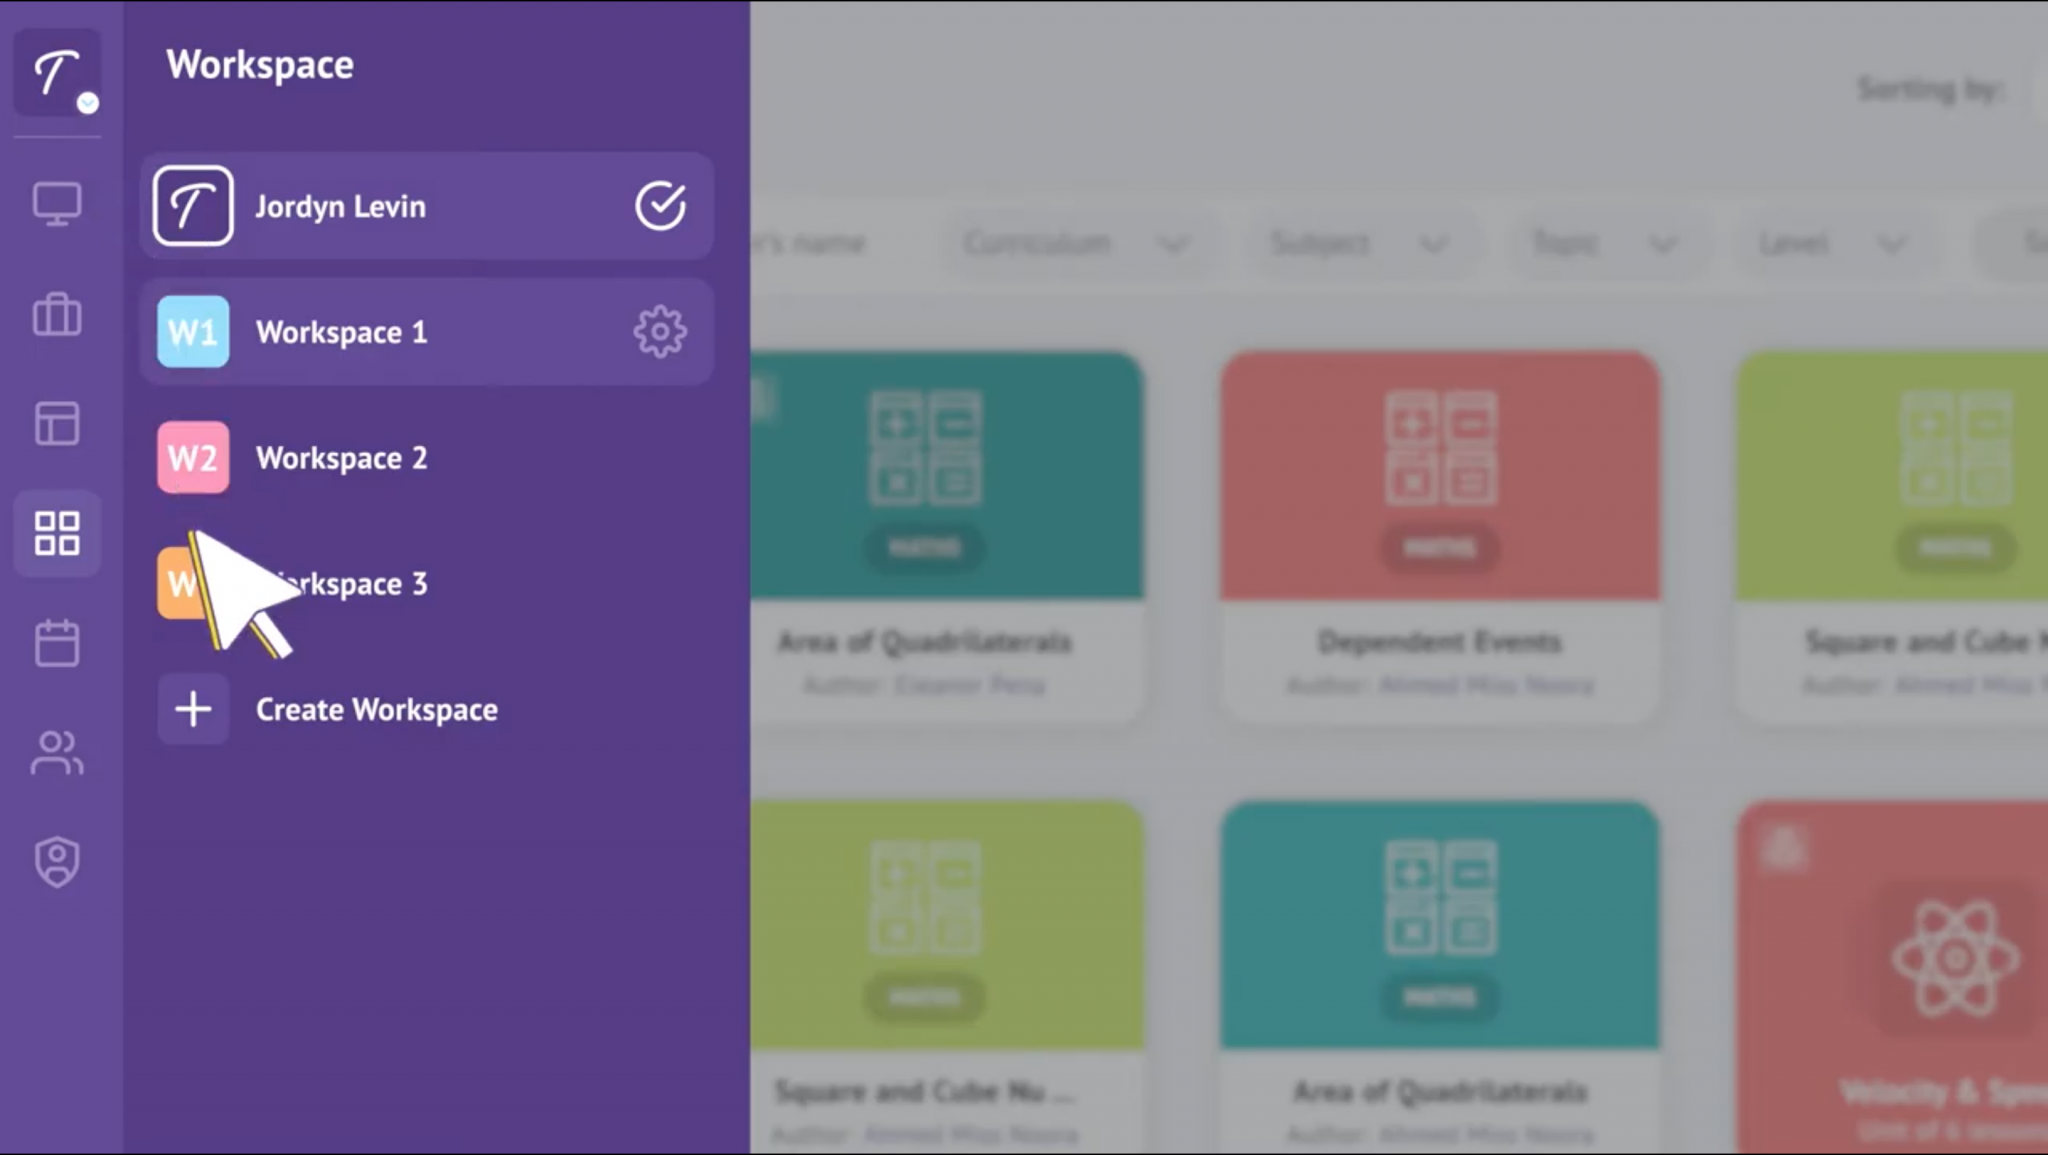This screenshot has height=1155, width=2048.
Task: Open the shield profile icon in sidebar
Action: coord(57,862)
